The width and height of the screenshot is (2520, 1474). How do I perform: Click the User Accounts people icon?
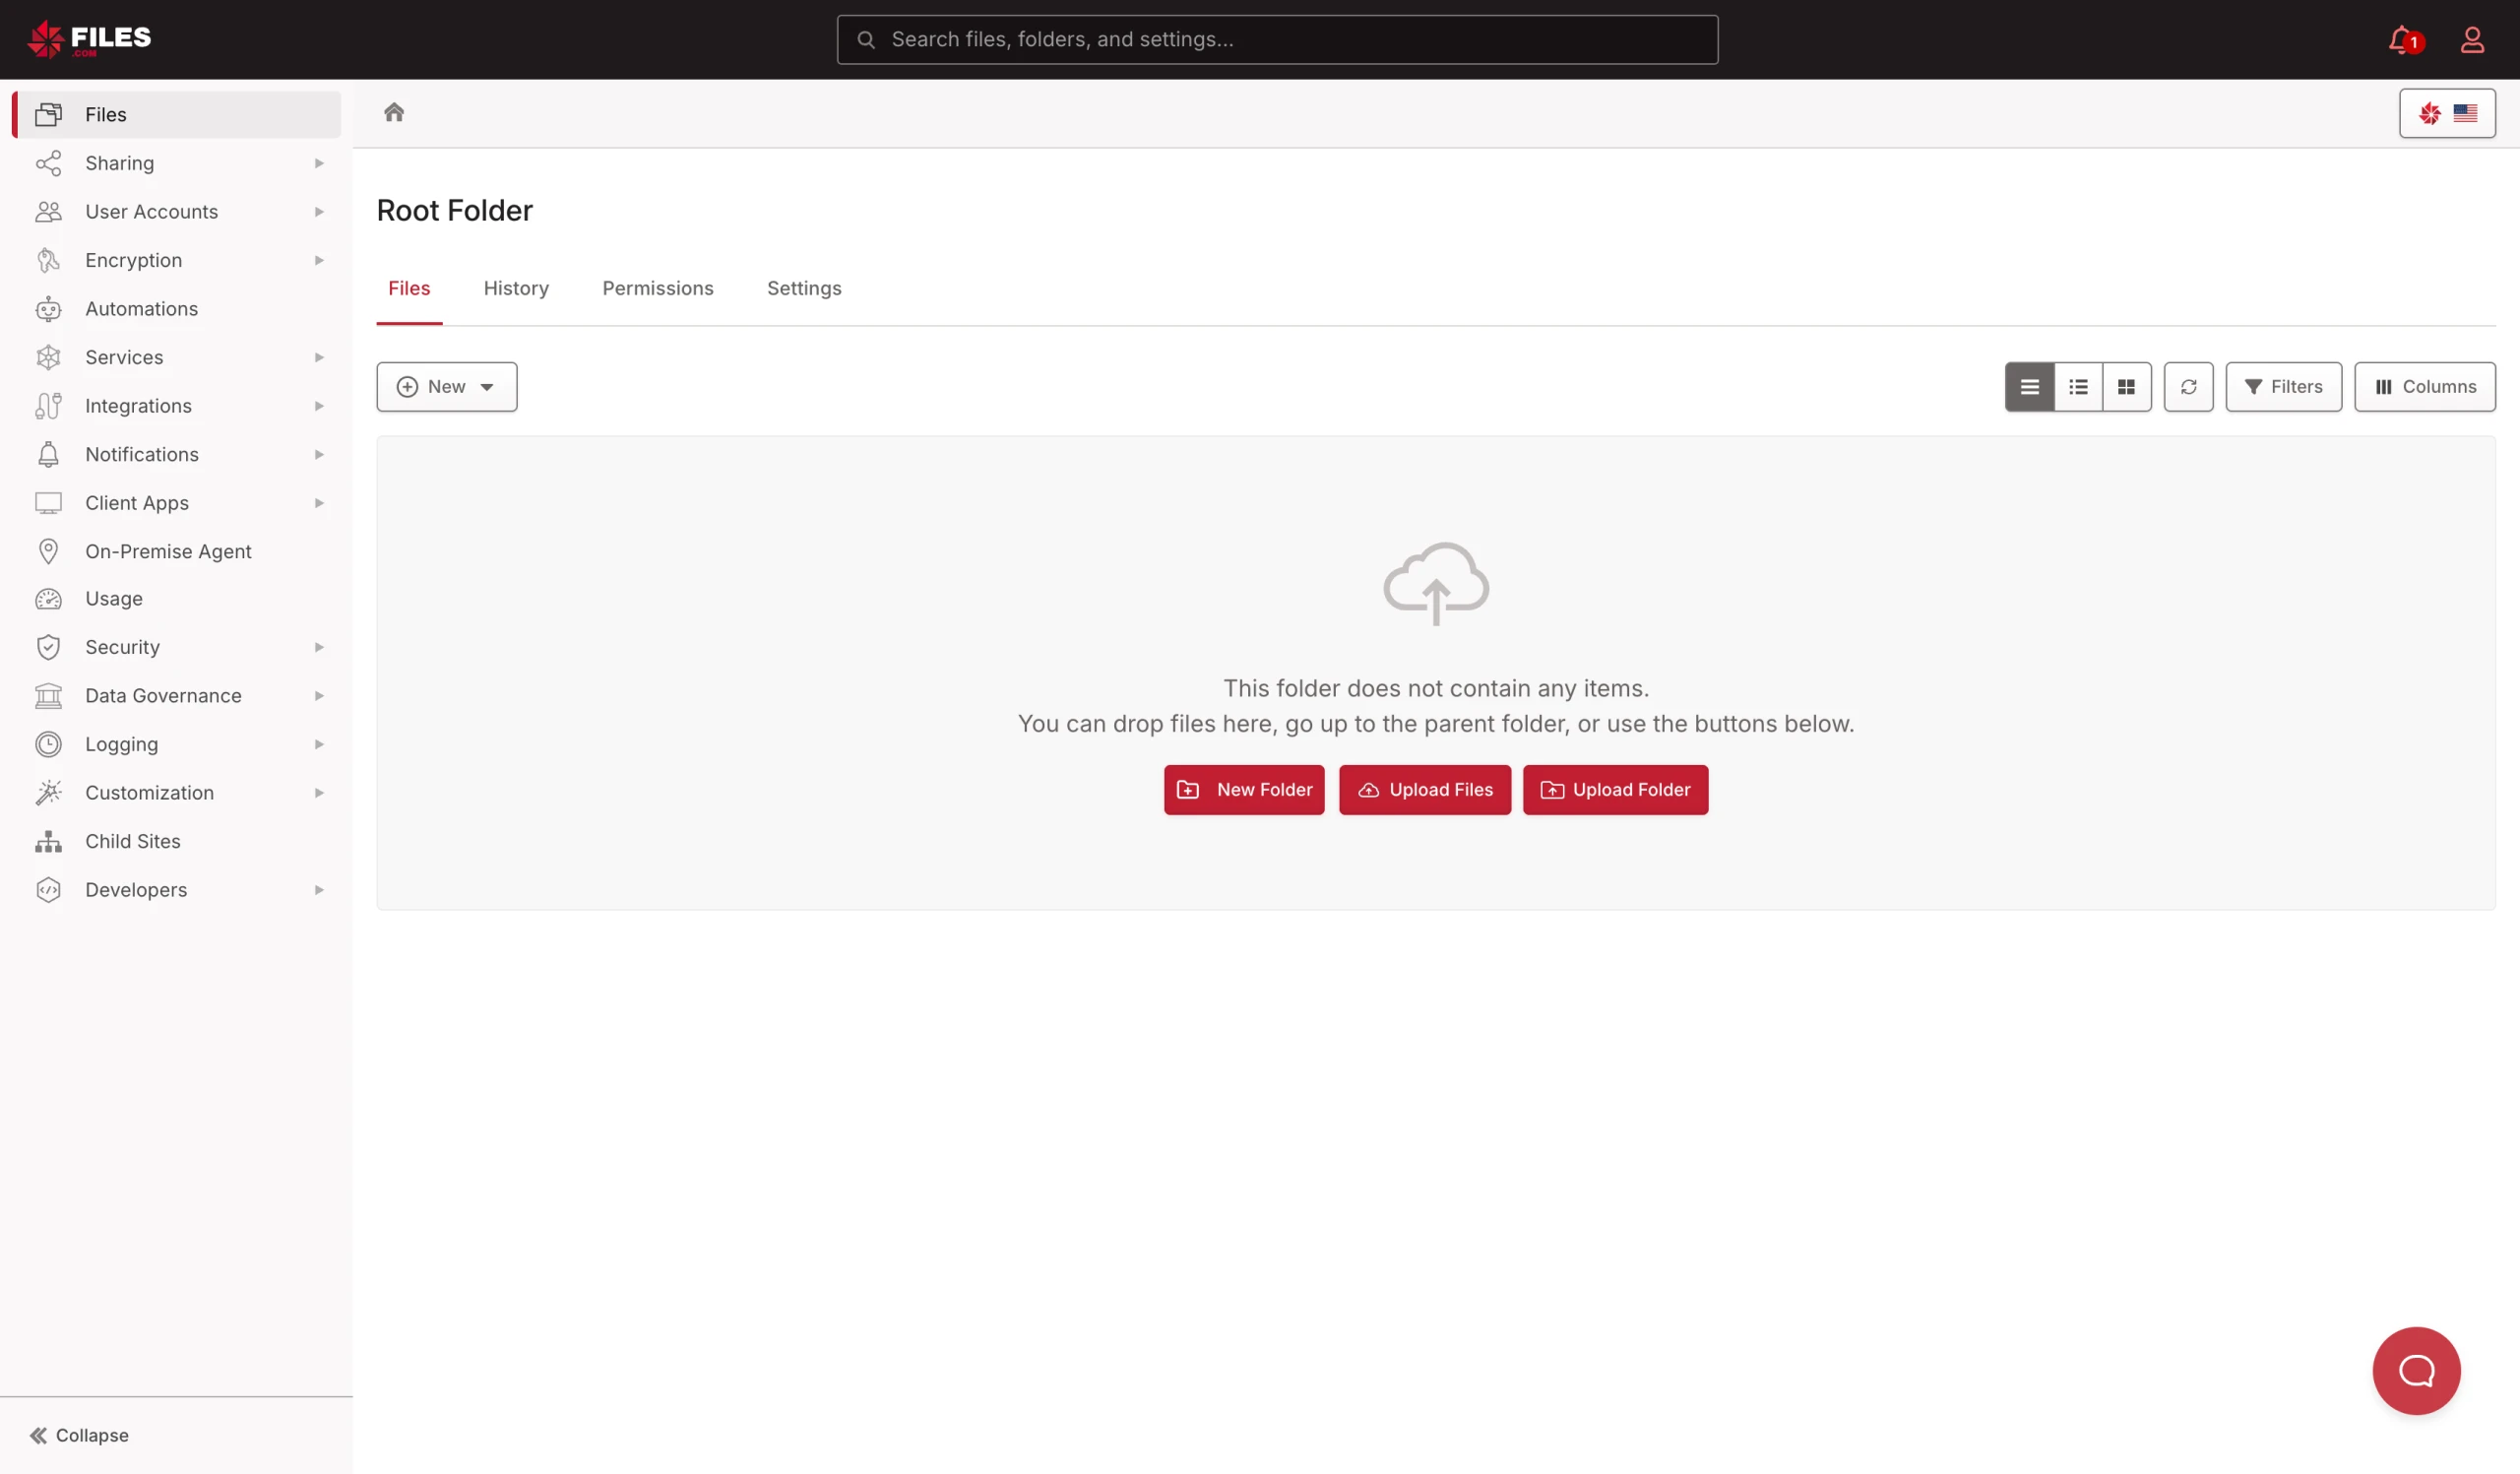click(x=48, y=211)
